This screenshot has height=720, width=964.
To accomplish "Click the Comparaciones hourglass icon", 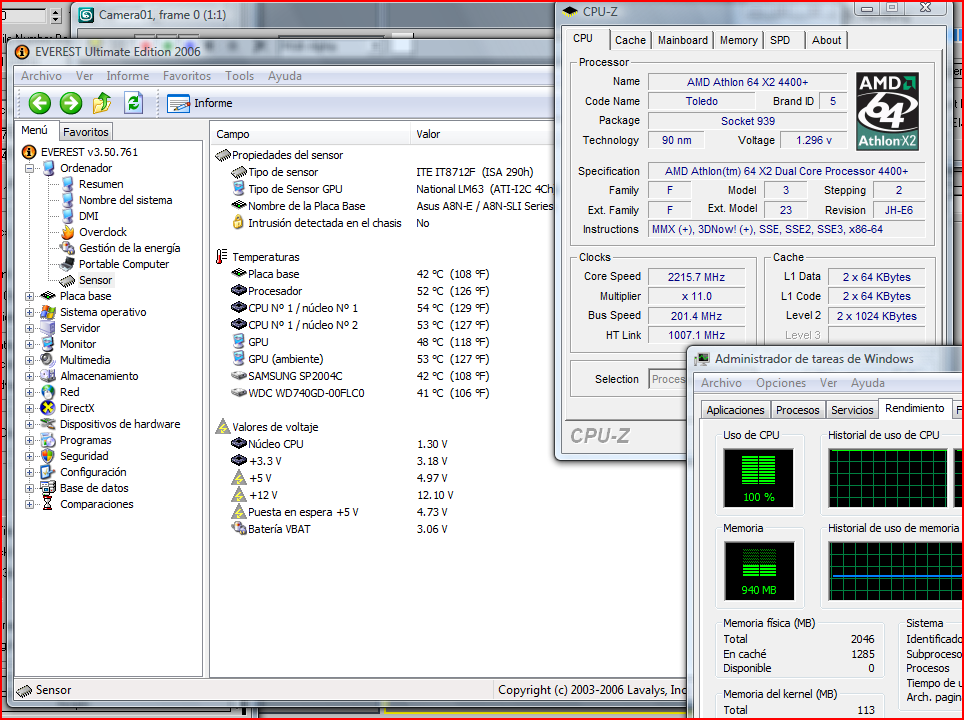I will [47, 504].
